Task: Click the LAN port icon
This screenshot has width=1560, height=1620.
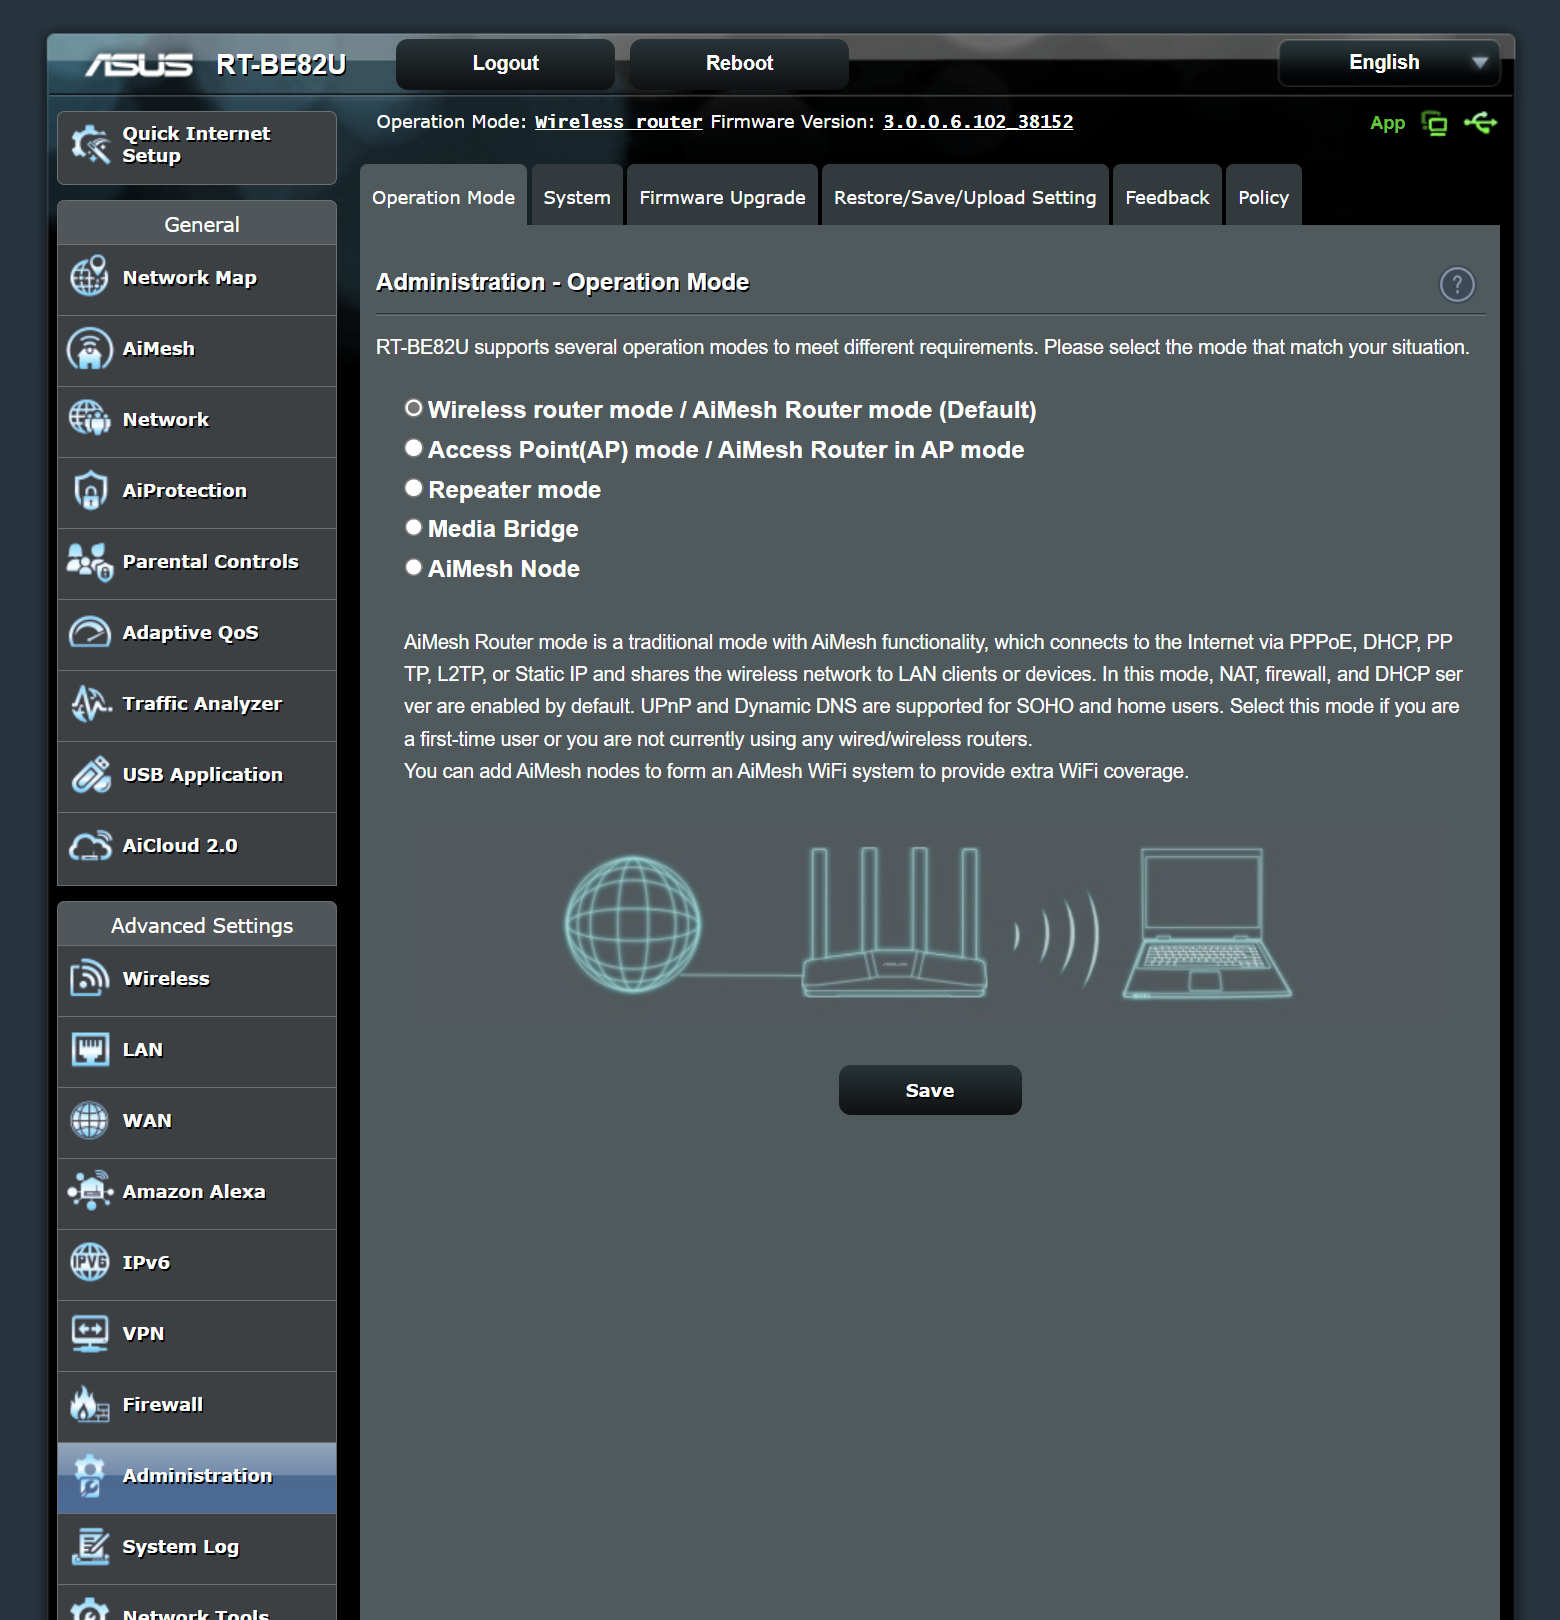Action: point(90,1049)
